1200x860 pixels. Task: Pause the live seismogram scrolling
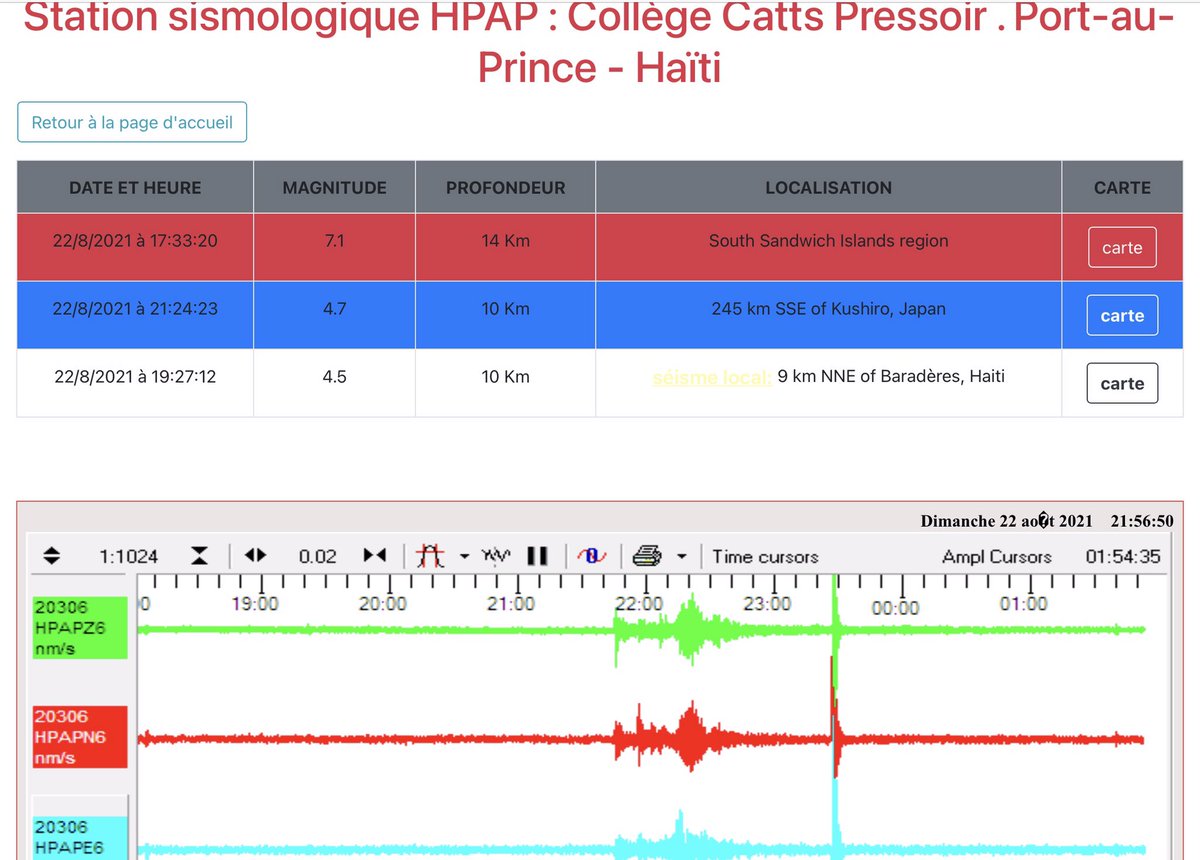(x=537, y=556)
